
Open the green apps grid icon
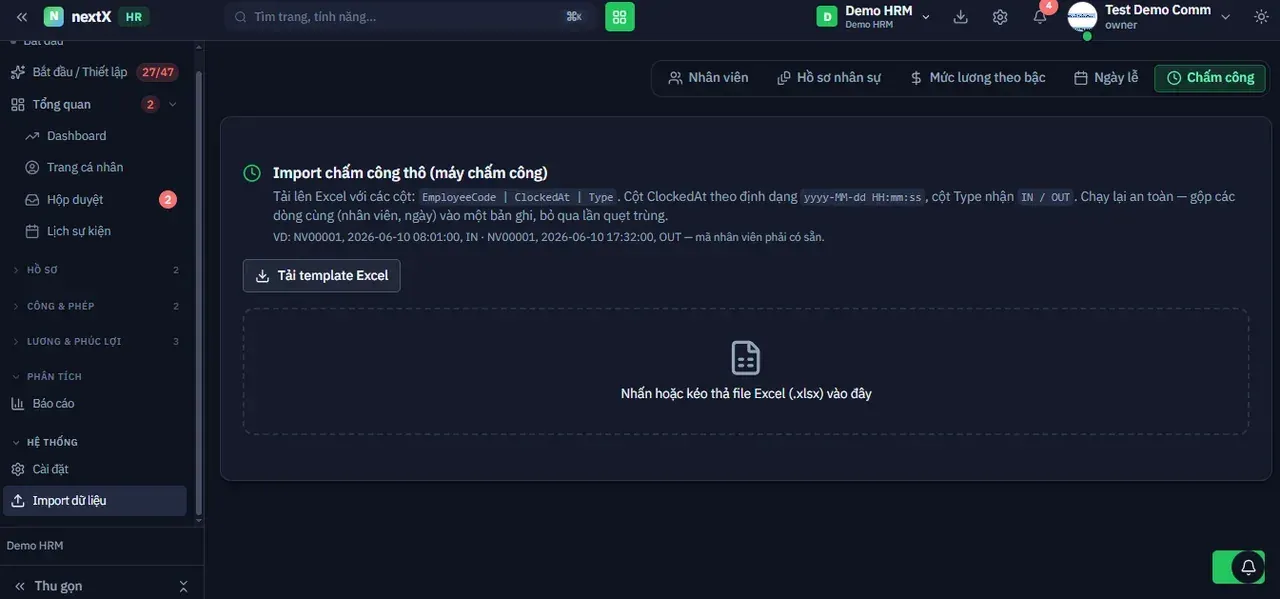pyautogui.click(x=620, y=17)
